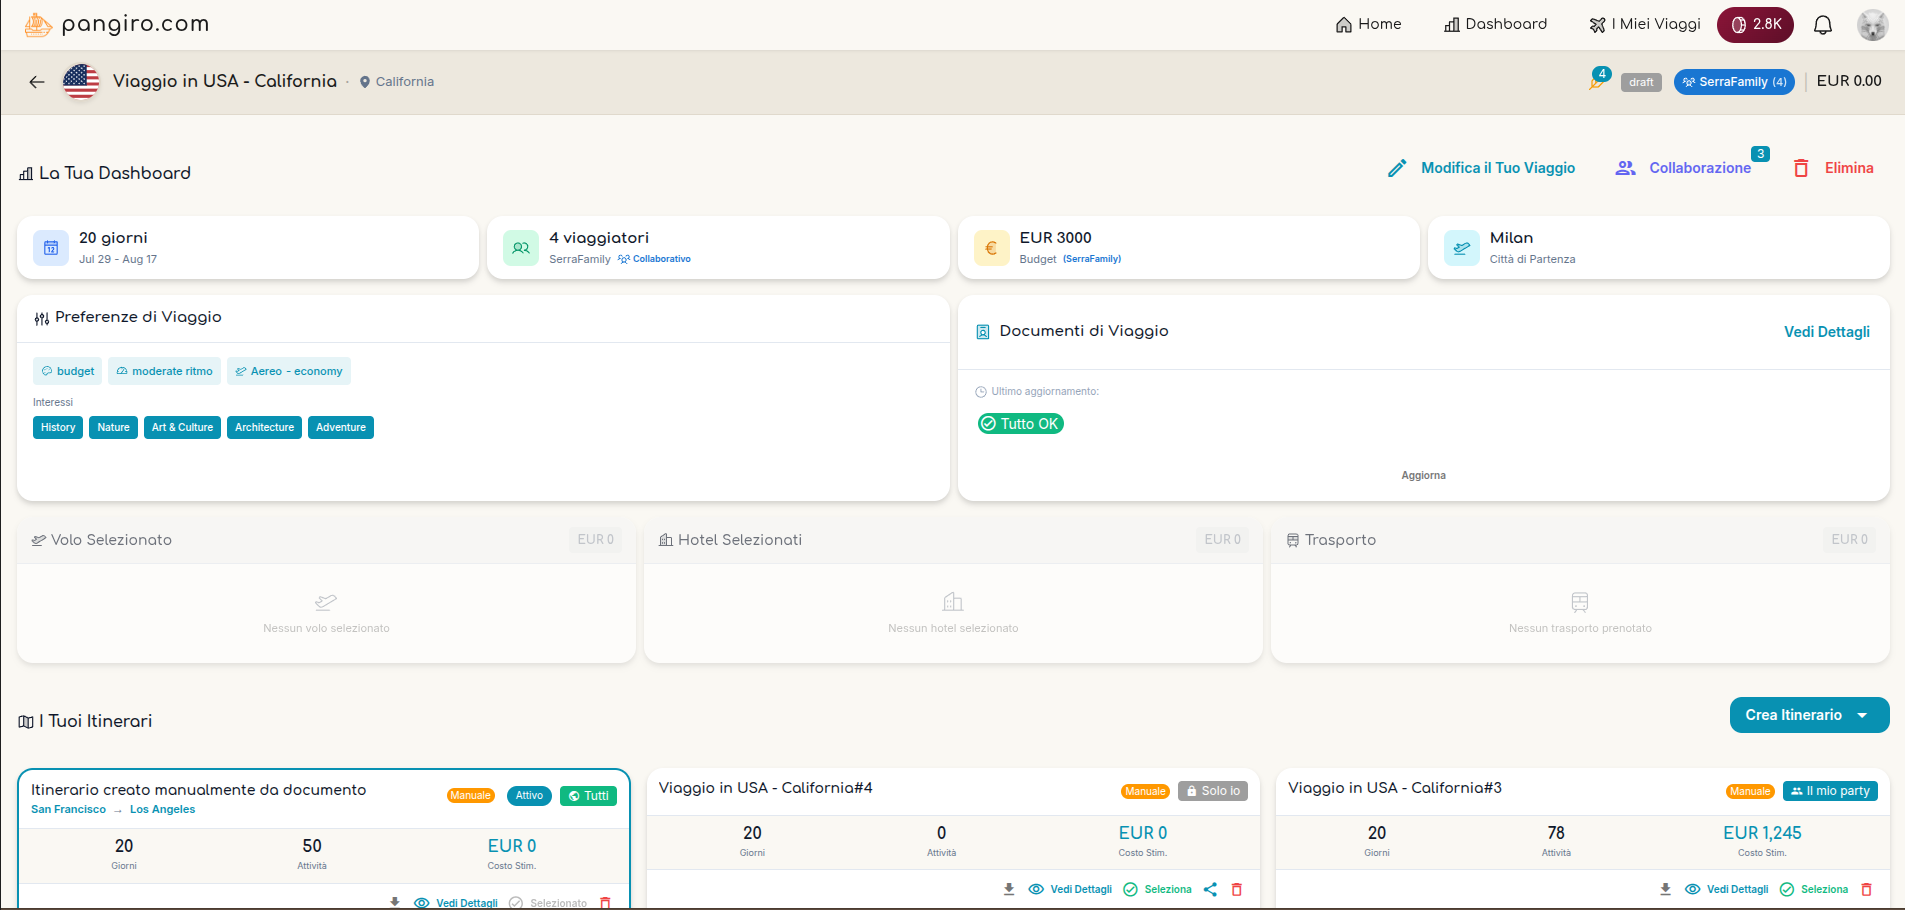1905x910 pixels.
Task: Click the back arrow next to the trip title
Action: point(37,82)
